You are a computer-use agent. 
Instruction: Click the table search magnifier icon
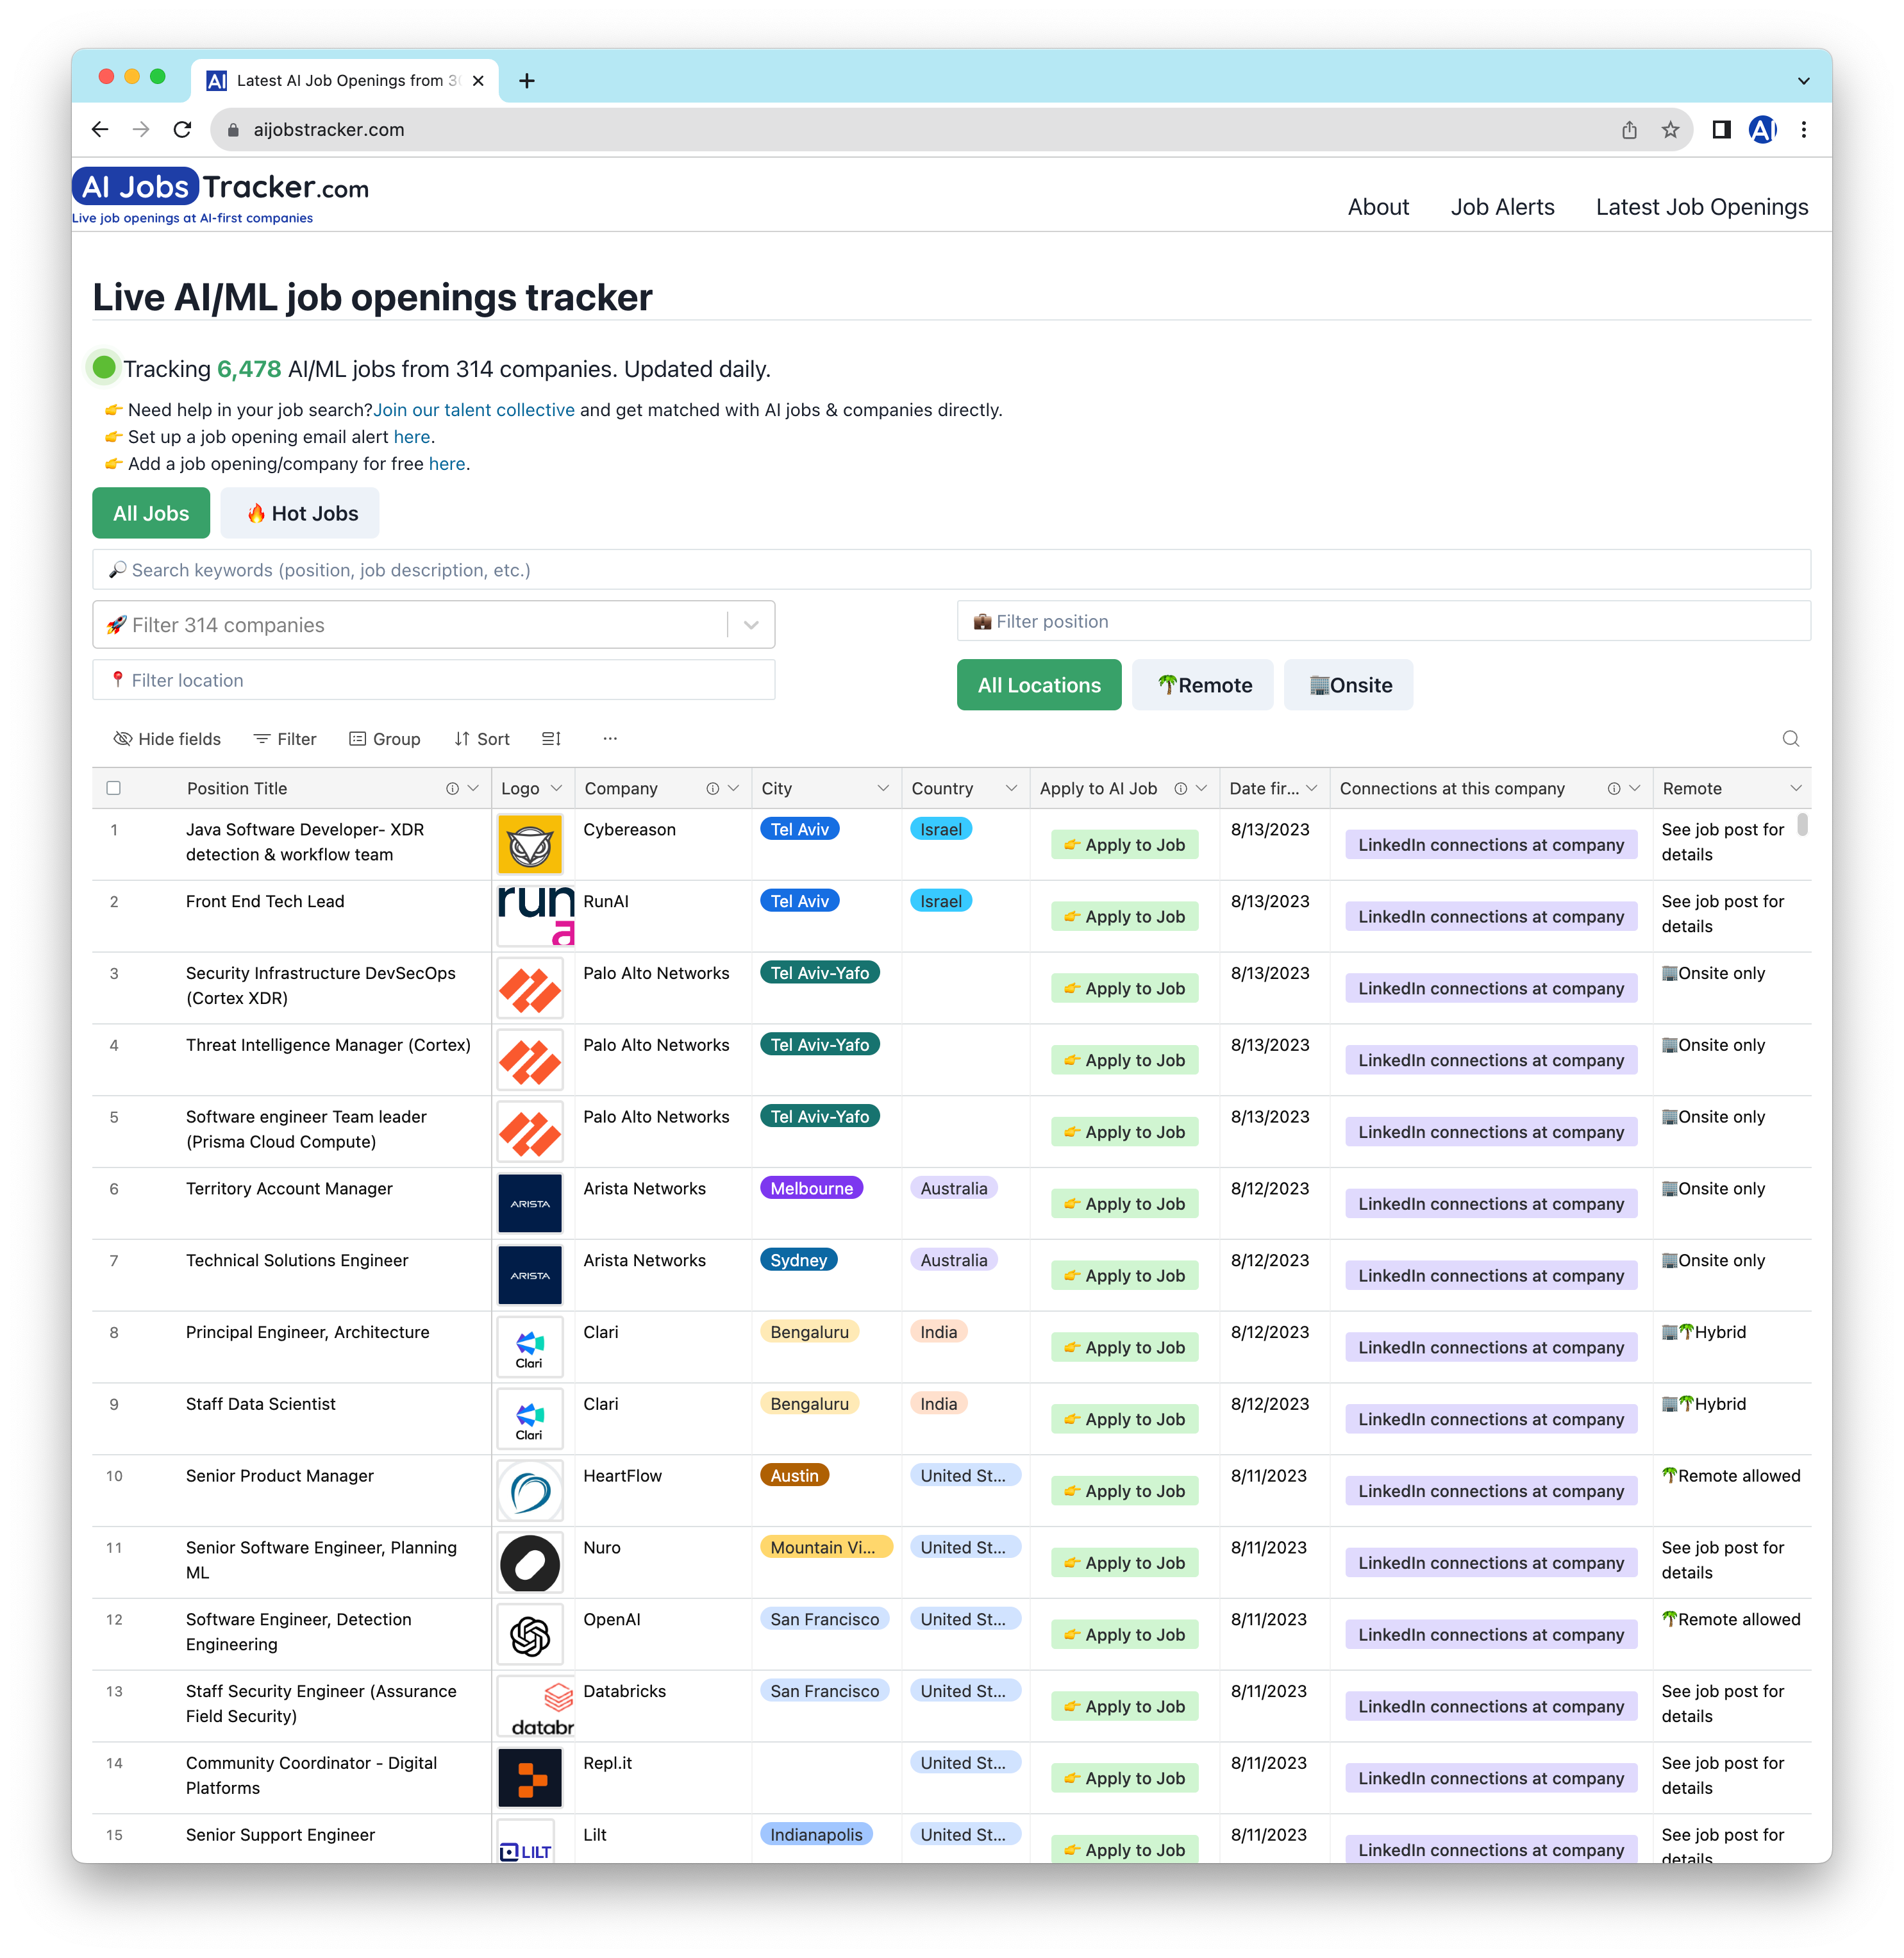tap(1790, 738)
